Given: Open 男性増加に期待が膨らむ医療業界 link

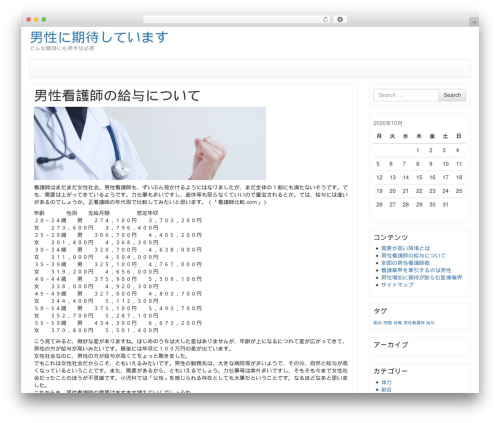Looking at the screenshot, I should click(421, 277).
